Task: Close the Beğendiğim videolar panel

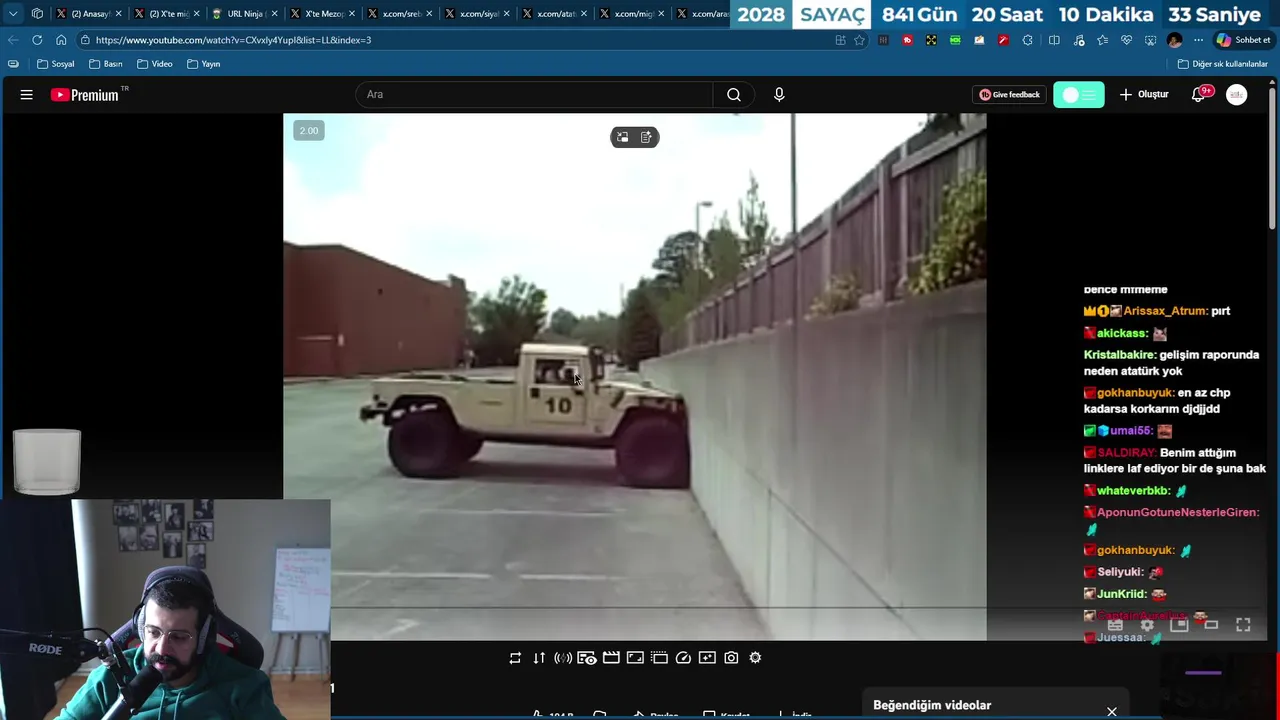Action: [1111, 712]
